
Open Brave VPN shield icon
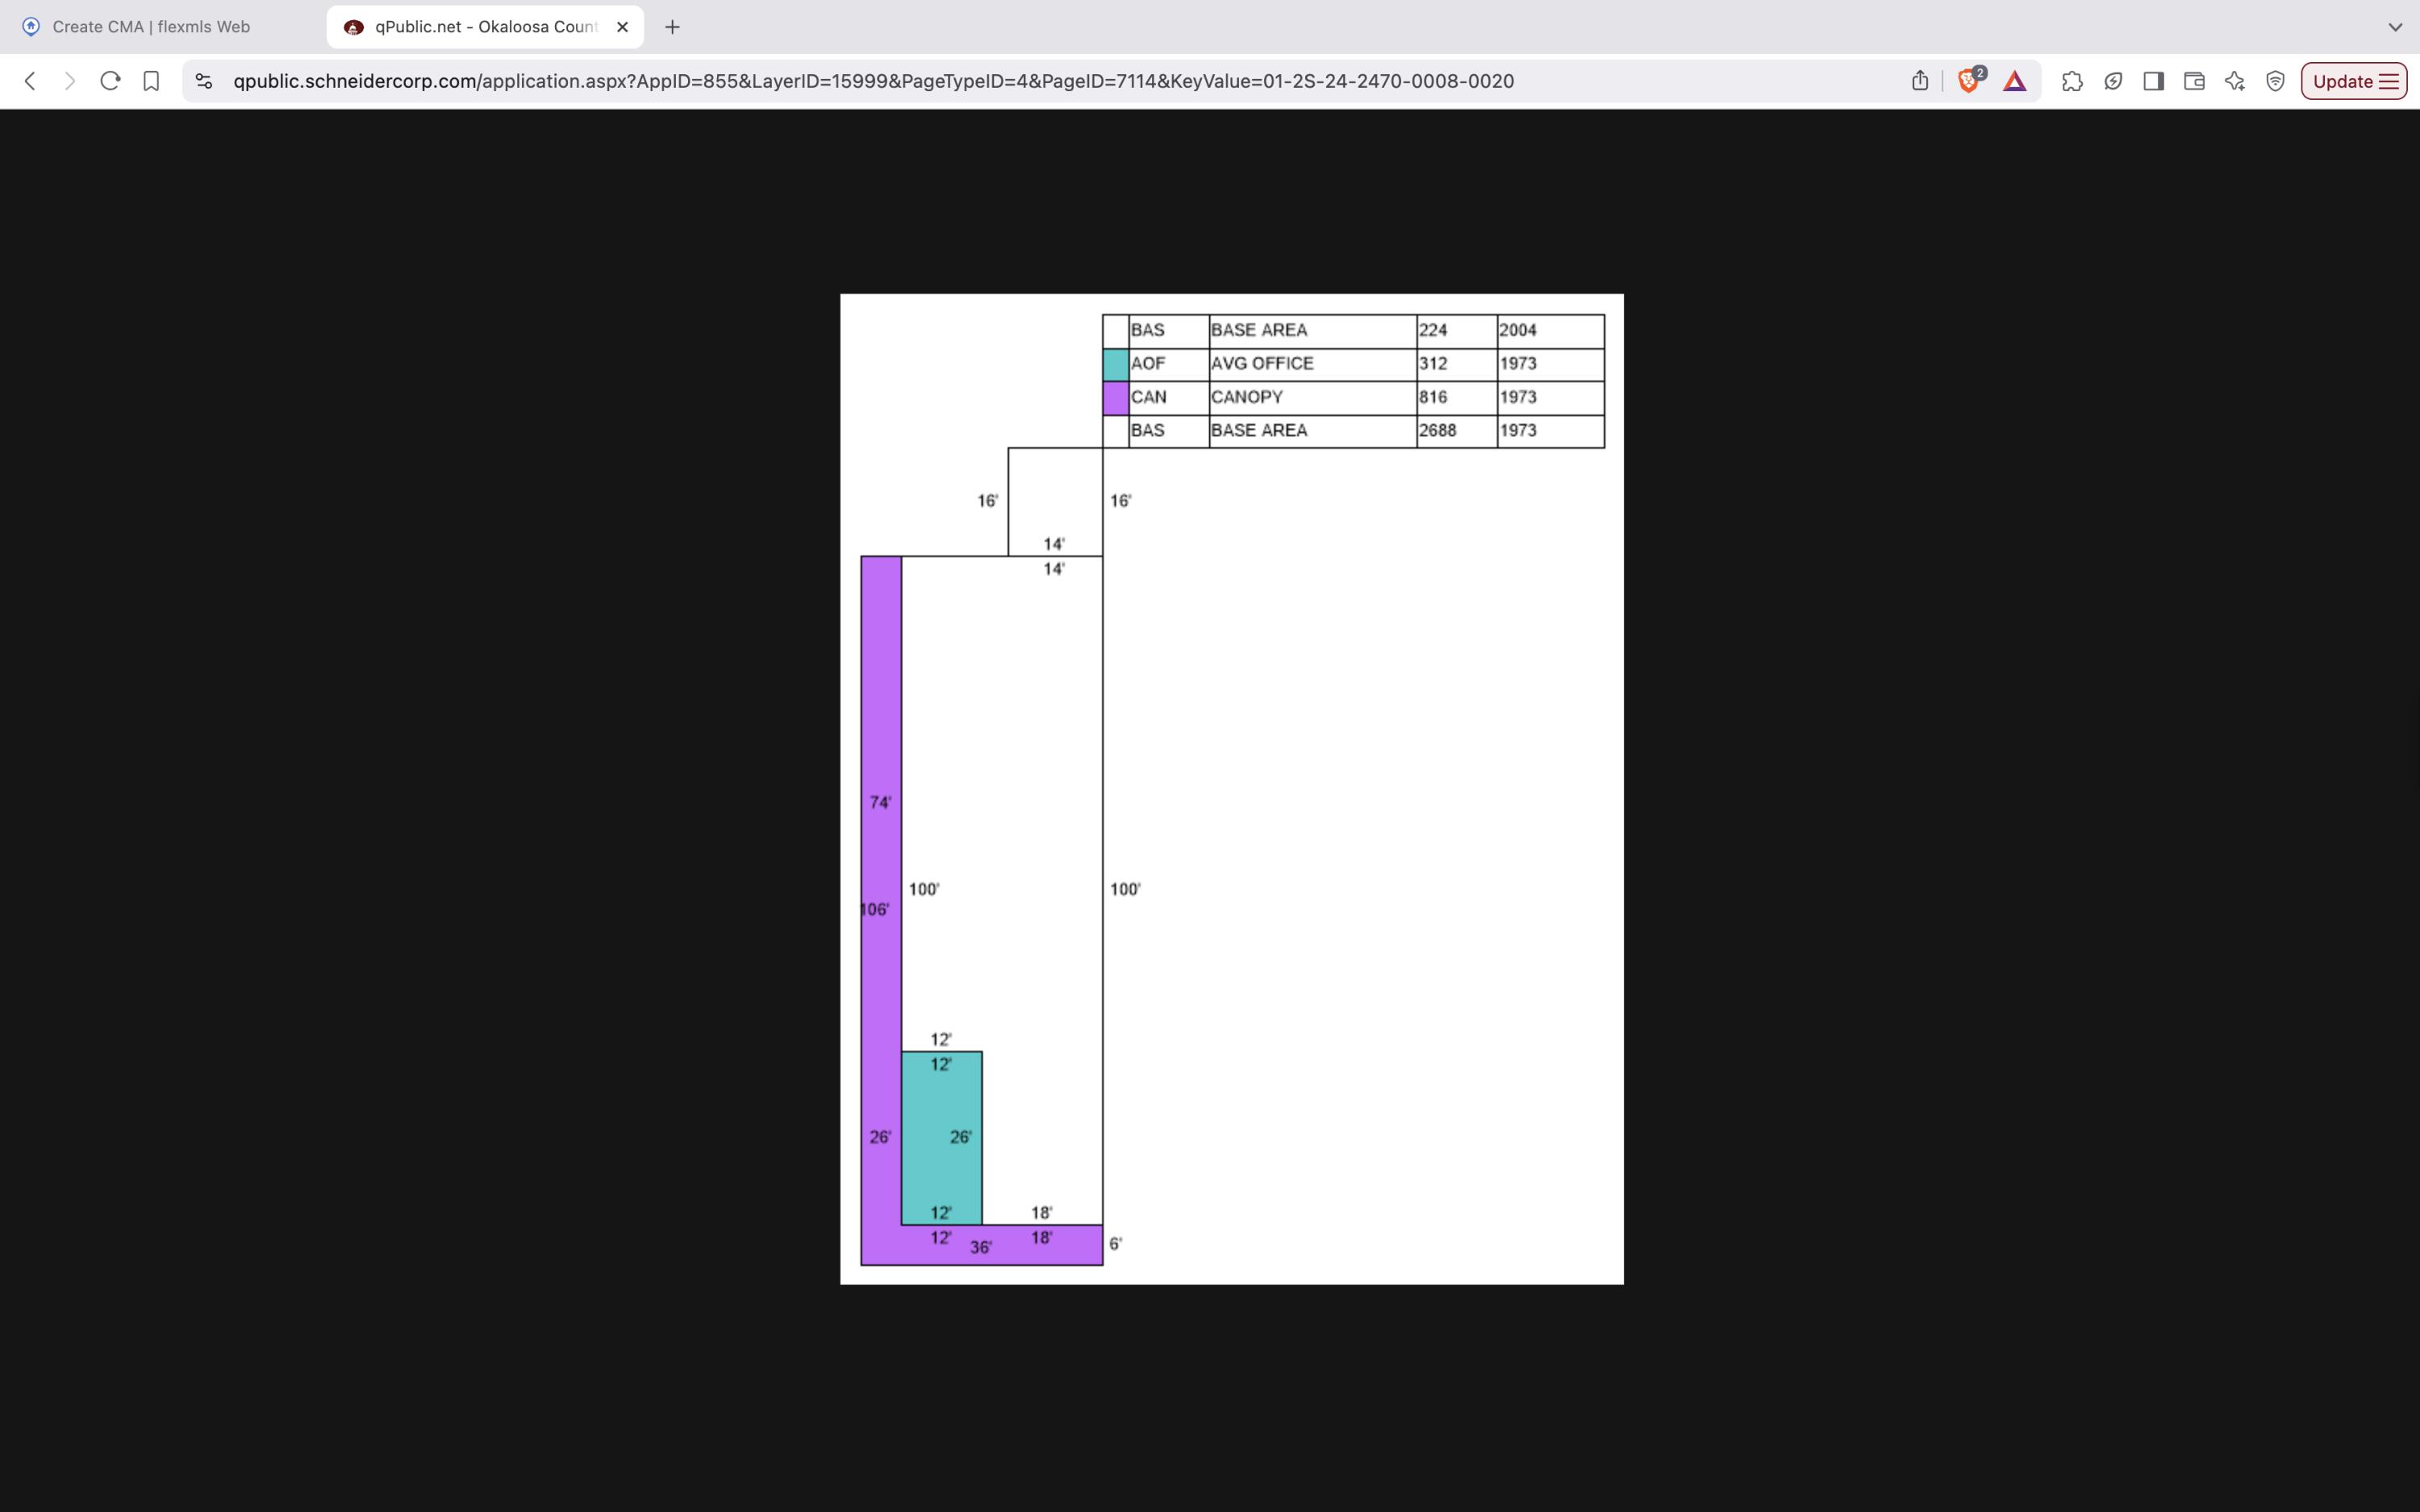tap(2276, 81)
